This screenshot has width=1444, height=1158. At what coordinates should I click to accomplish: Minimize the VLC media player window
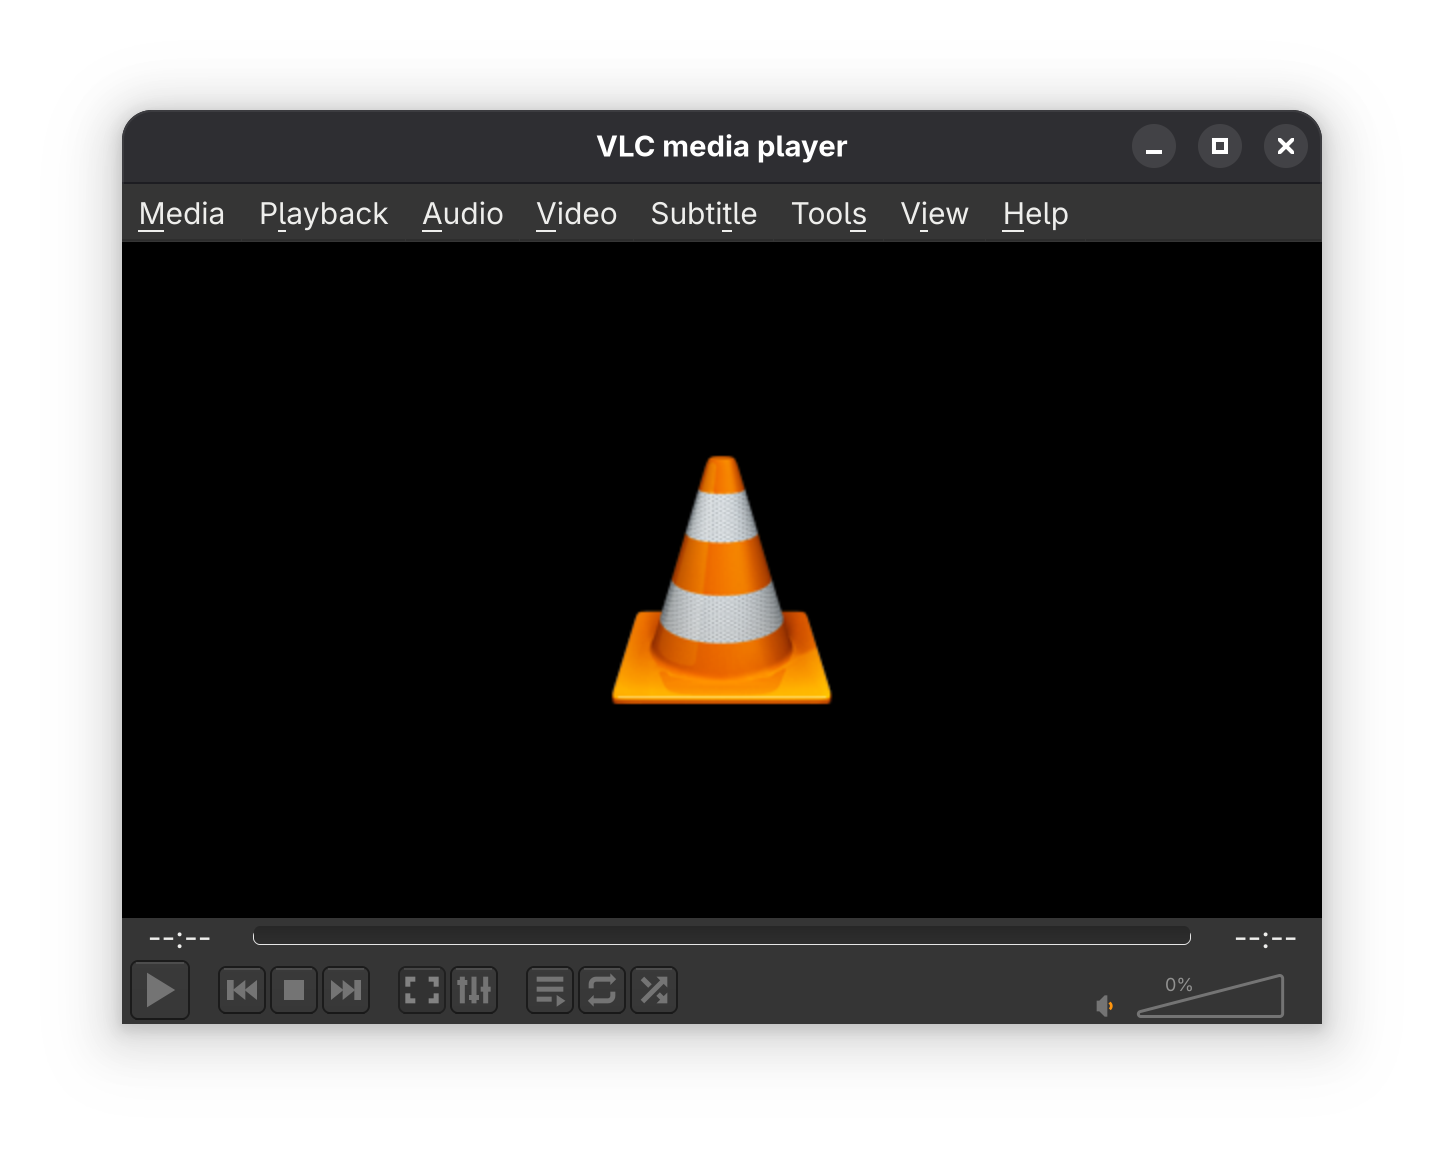click(x=1154, y=147)
